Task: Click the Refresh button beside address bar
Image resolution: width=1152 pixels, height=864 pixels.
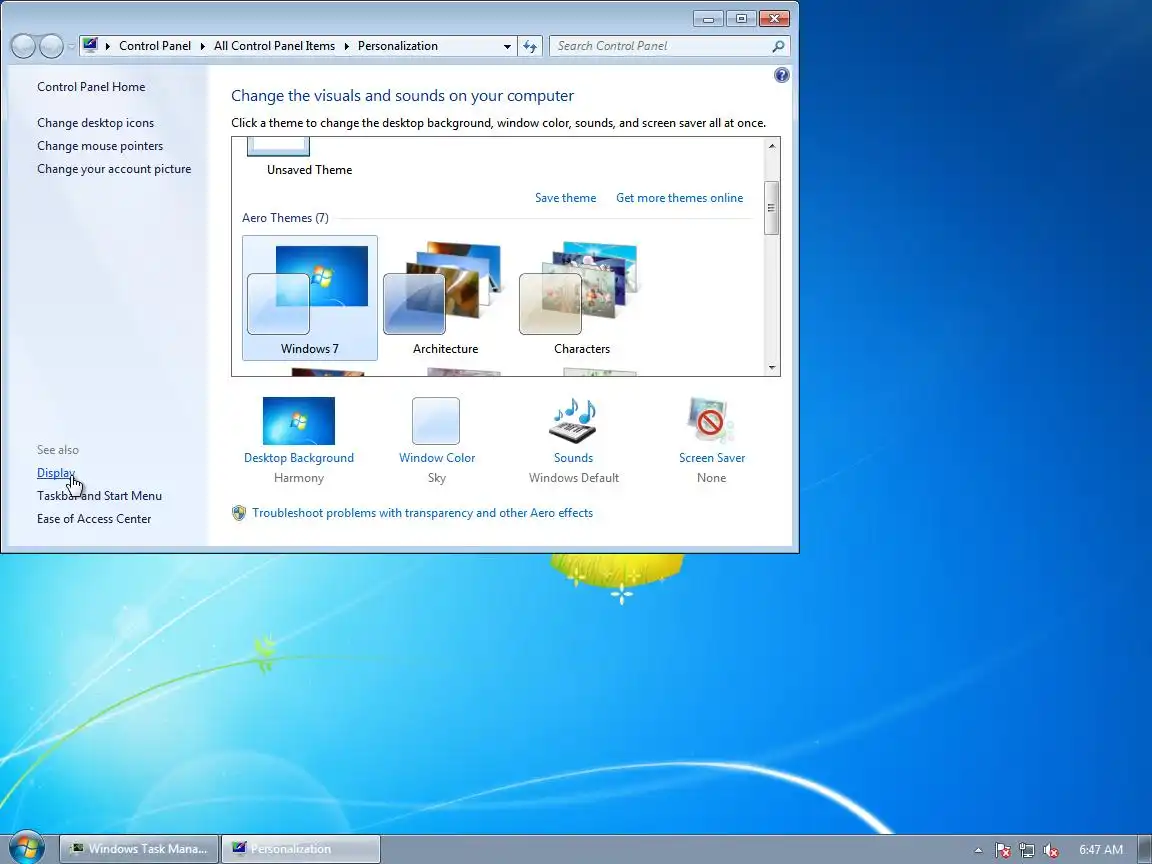Action: click(x=530, y=46)
